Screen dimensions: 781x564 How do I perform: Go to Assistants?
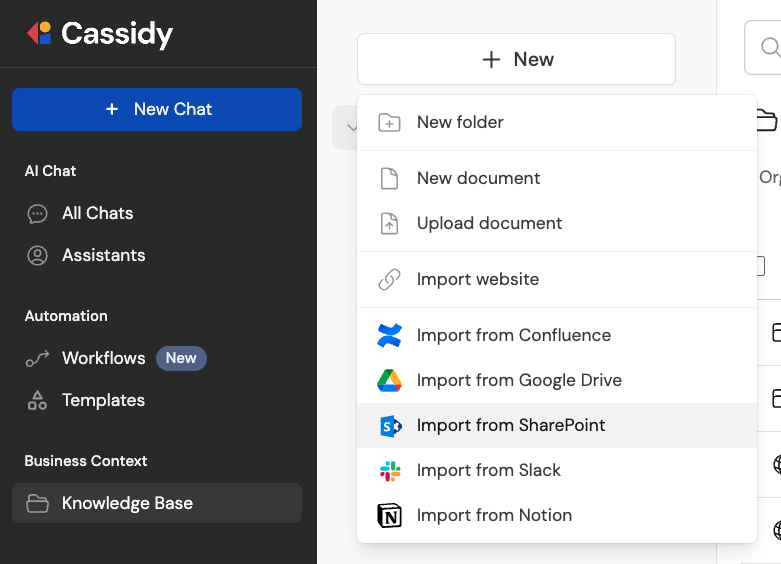pos(104,255)
